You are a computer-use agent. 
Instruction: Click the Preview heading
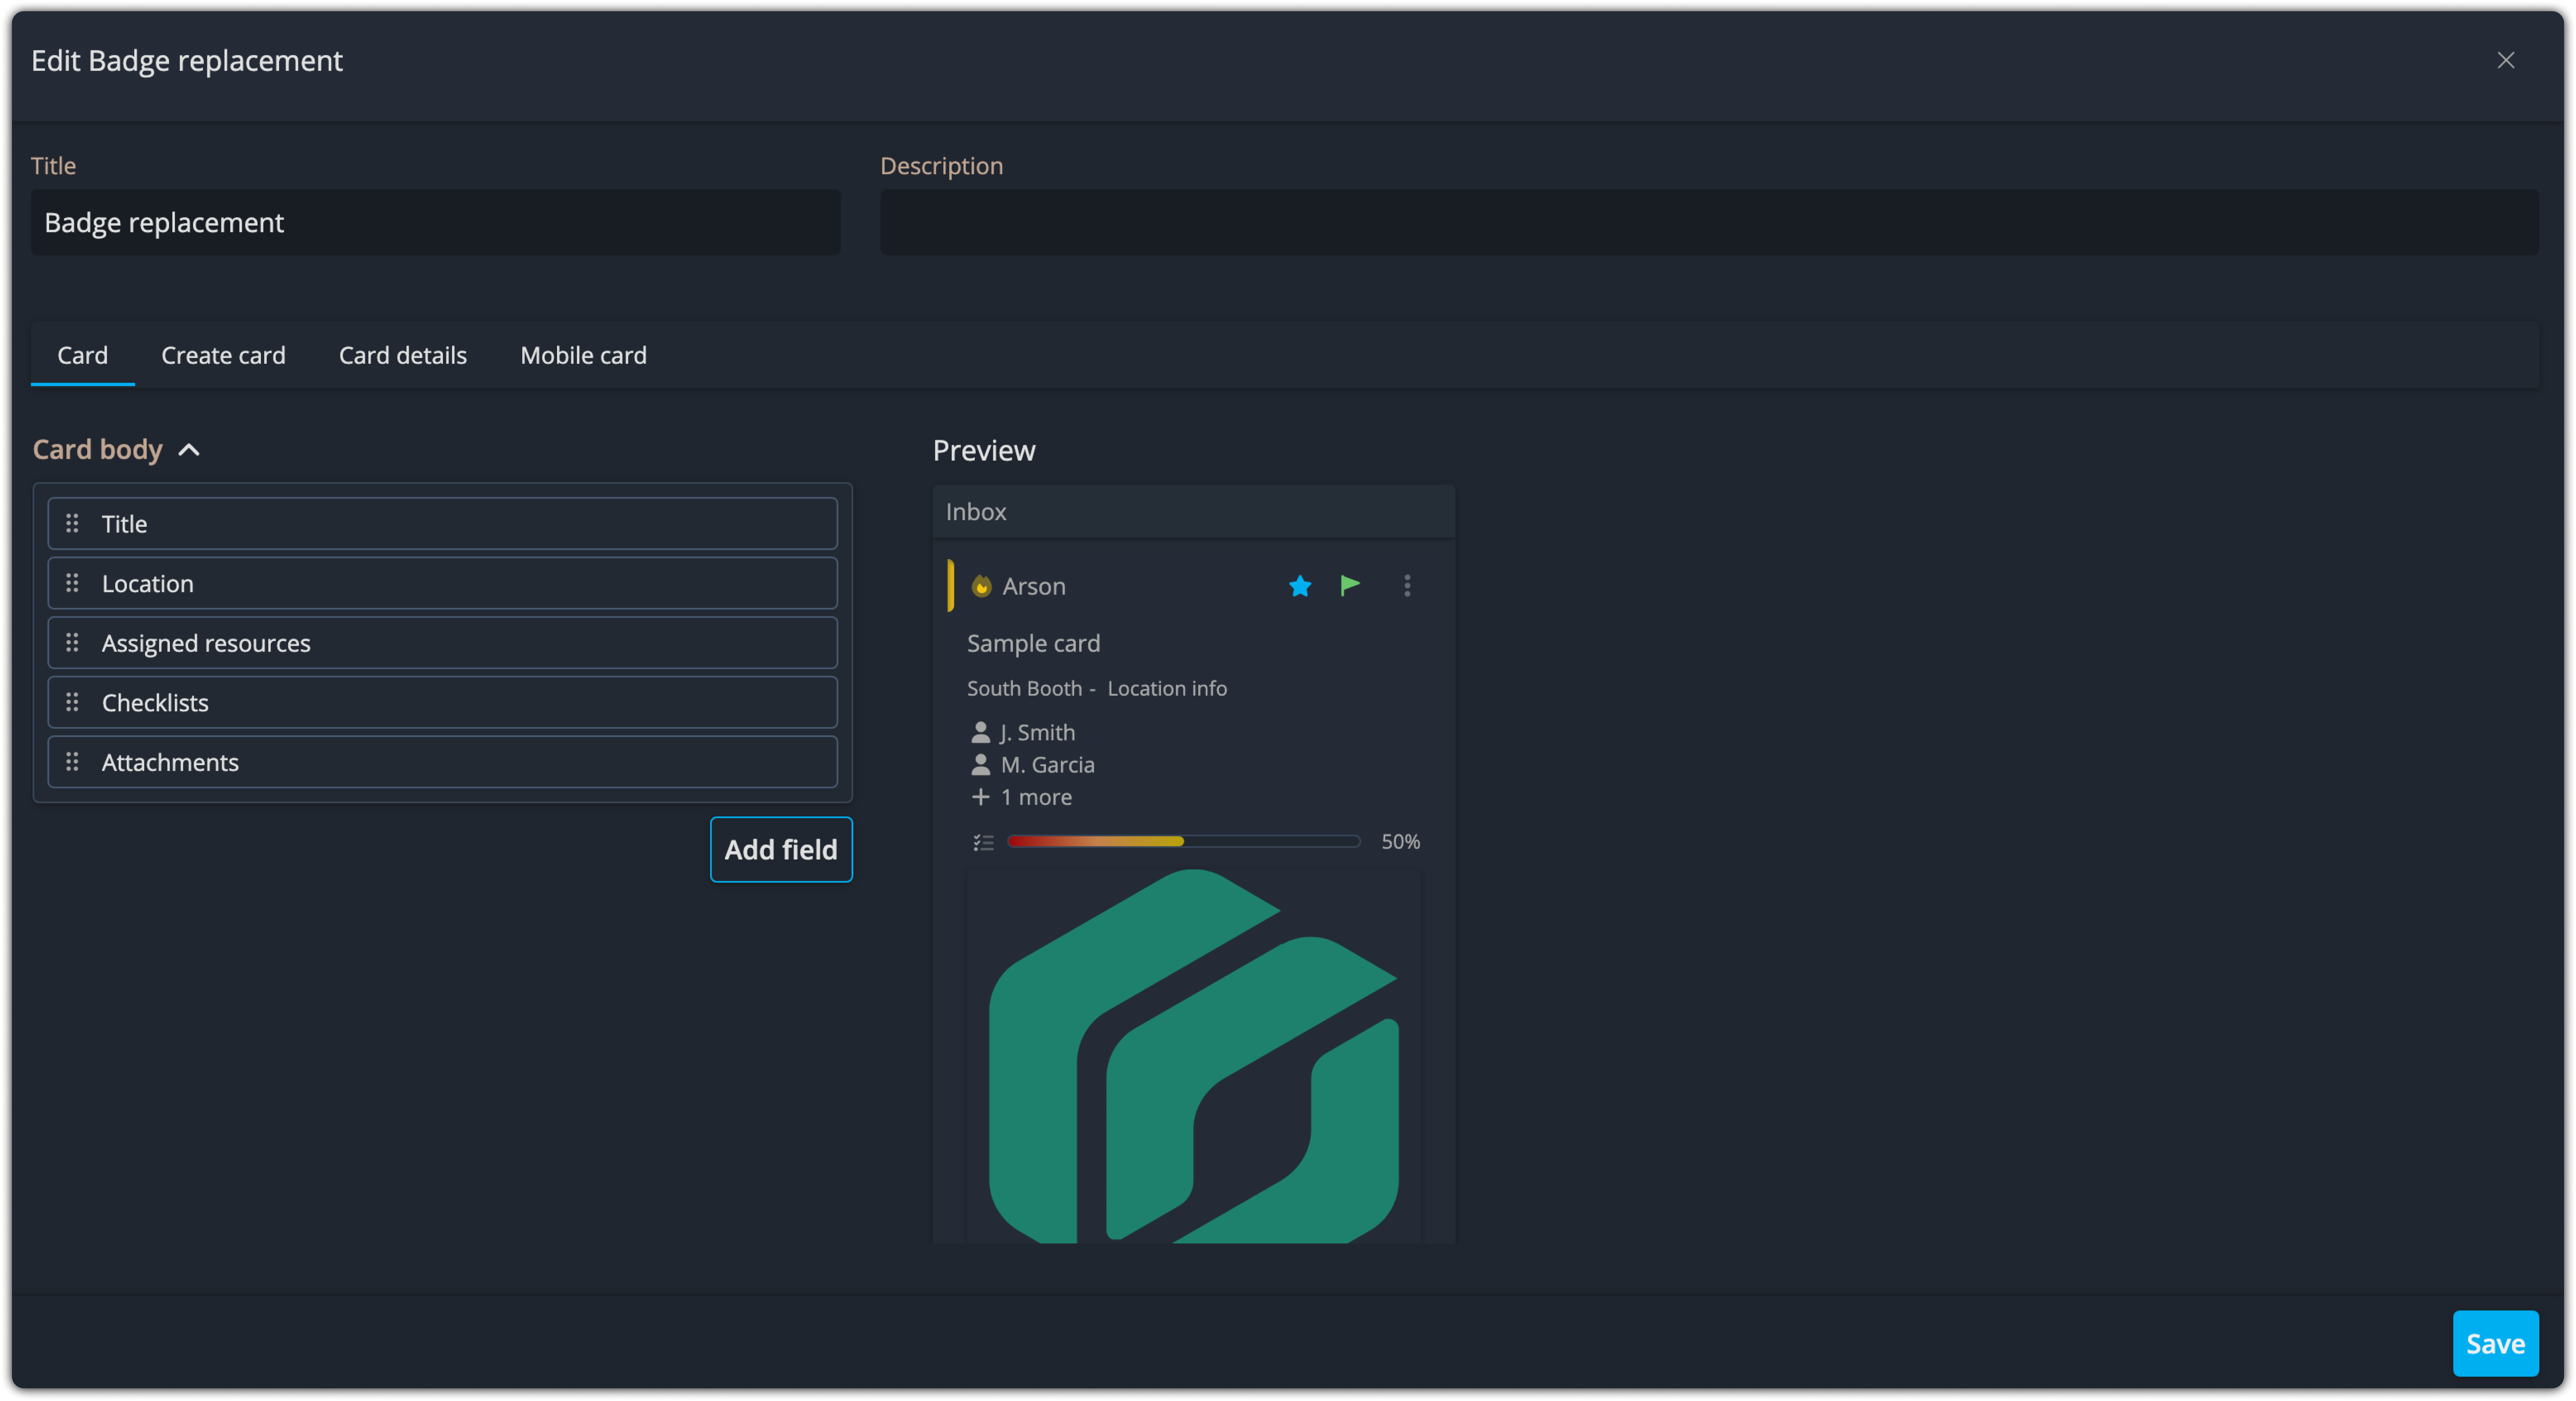click(x=984, y=450)
